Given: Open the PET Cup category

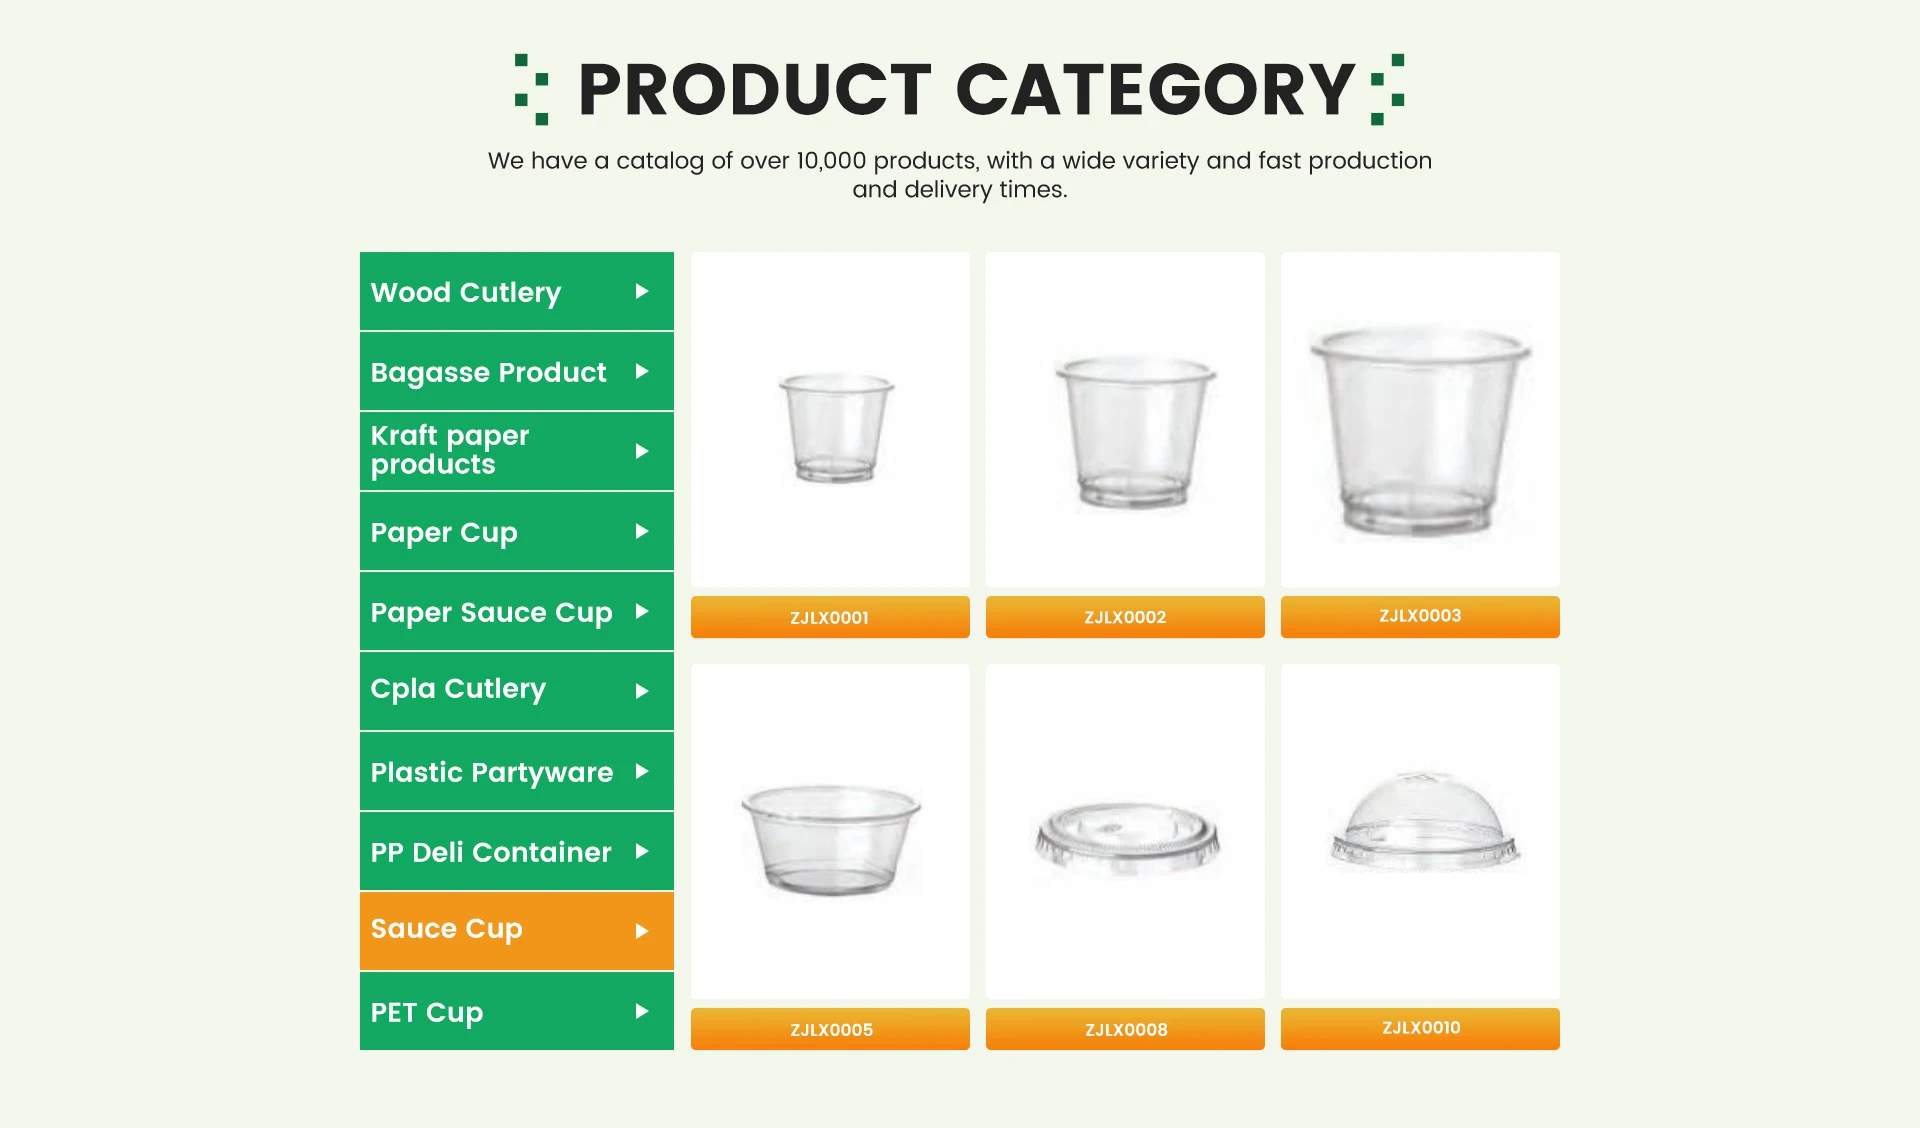Looking at the screenshot, I should (427, 1012).
